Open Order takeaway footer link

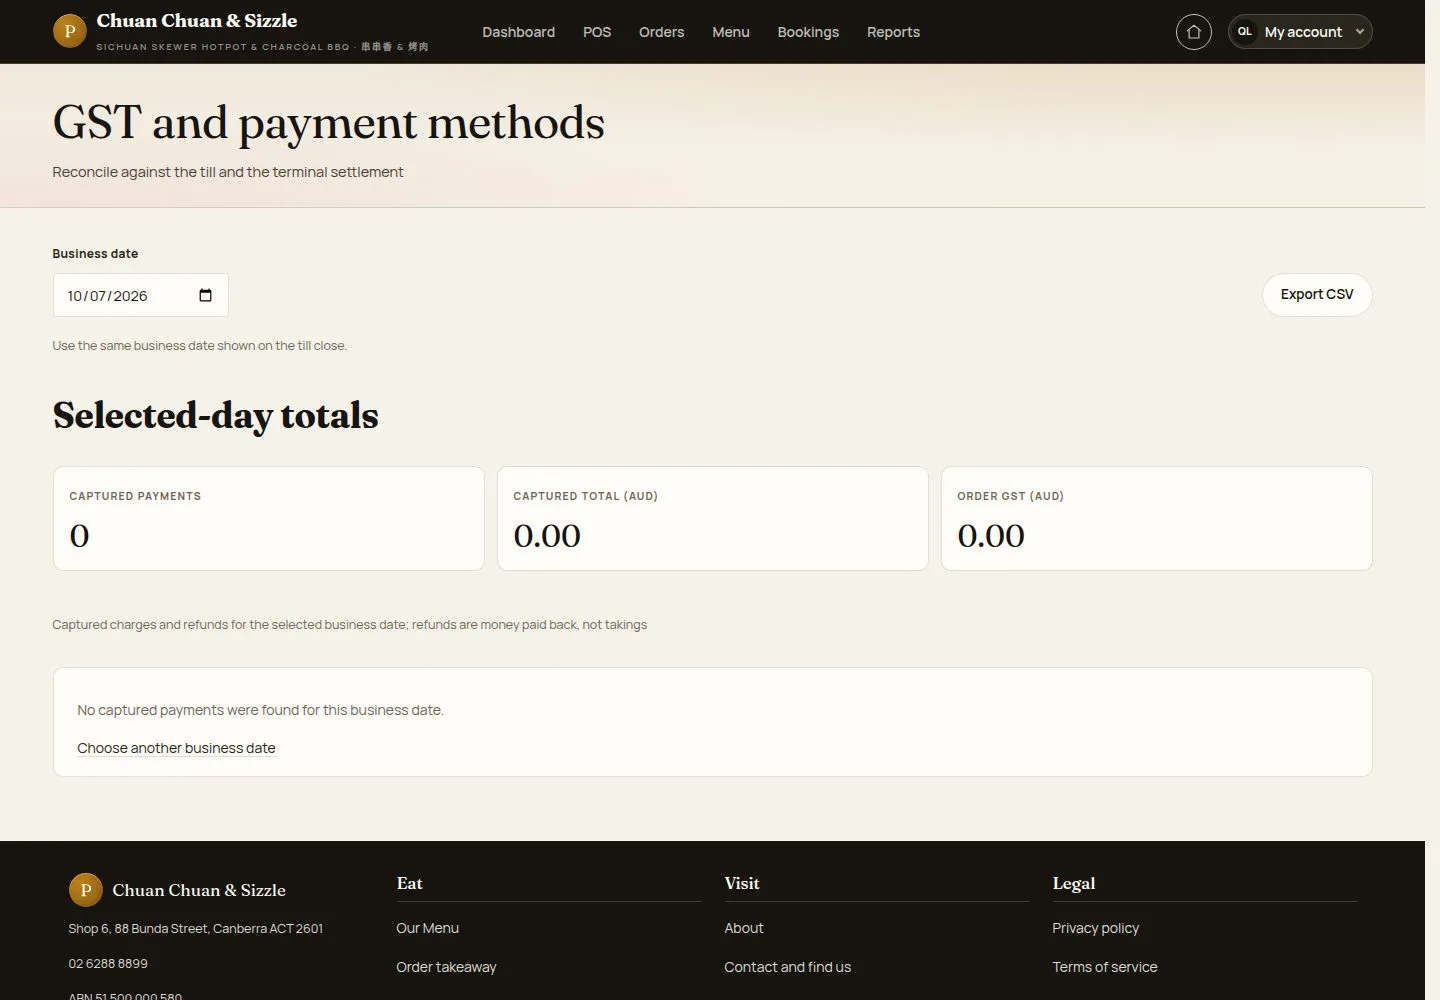click(x=446, y=967)
